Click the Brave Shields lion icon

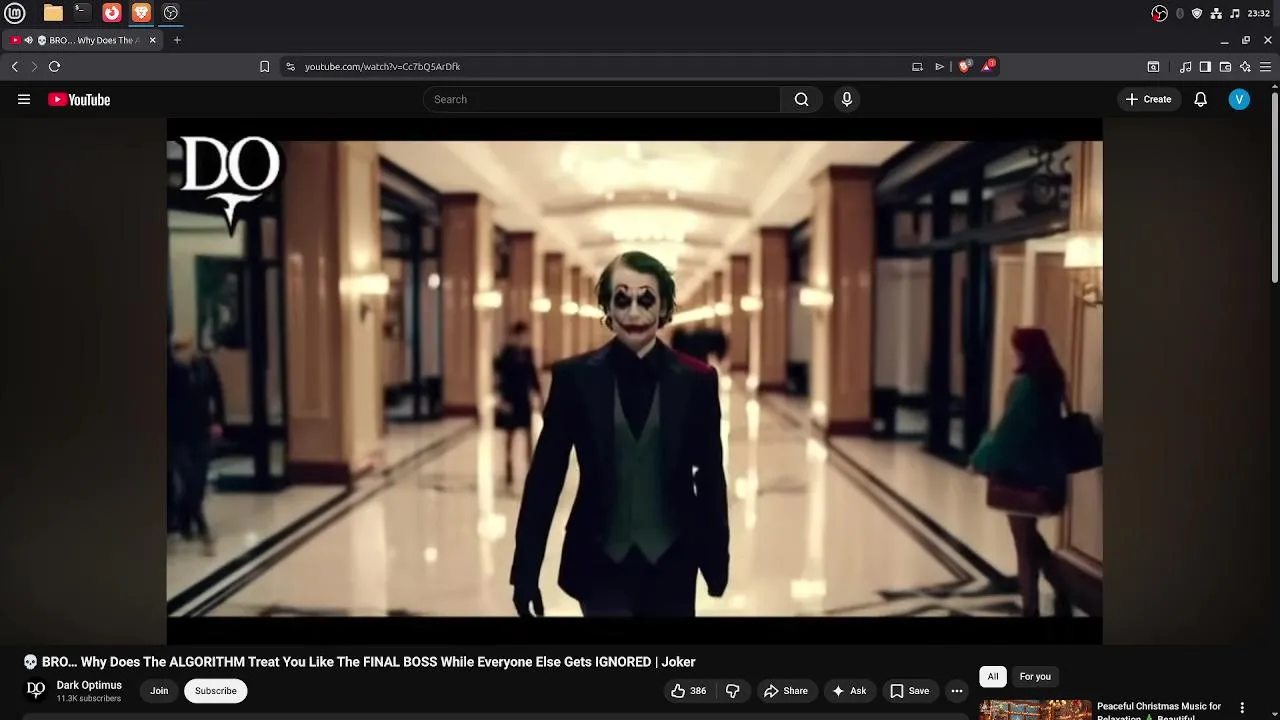pos(964,66)
